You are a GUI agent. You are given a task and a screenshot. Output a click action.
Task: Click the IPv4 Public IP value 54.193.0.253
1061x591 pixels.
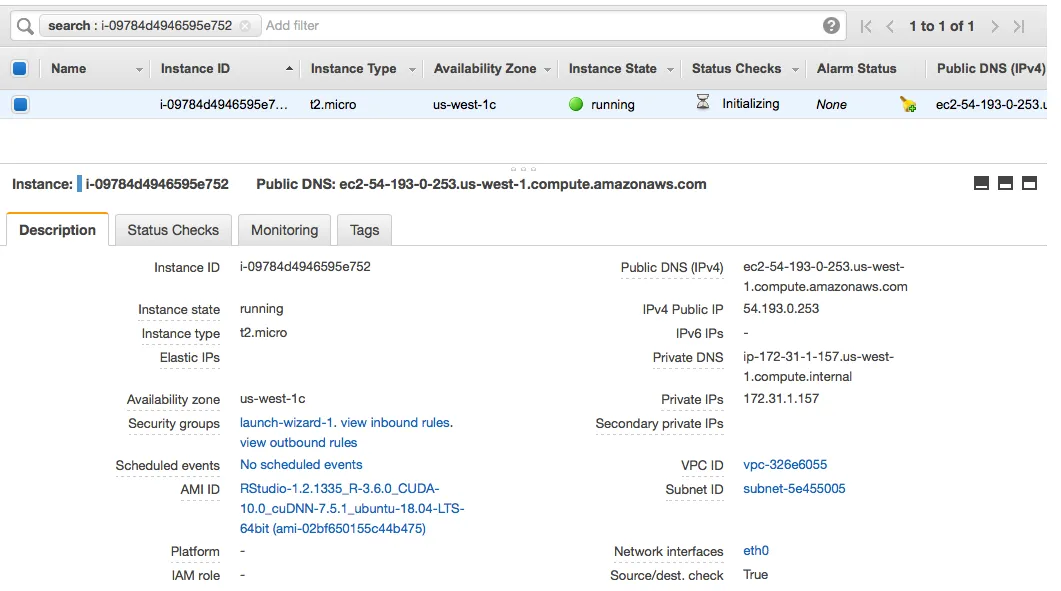pyautogui.click(x=781, y=309)
